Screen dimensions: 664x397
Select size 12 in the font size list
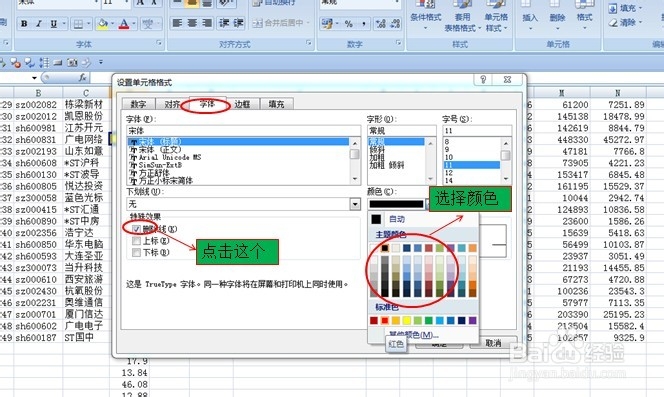coord(449,173)
